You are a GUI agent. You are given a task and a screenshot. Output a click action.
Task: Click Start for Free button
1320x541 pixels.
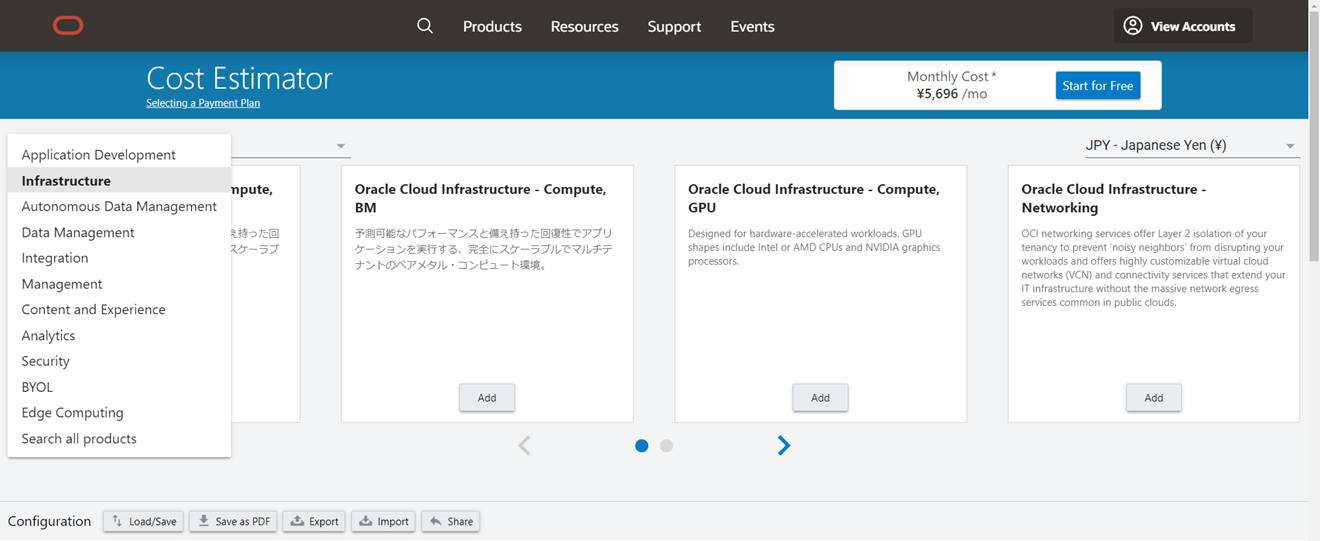tap(1097, 86)
